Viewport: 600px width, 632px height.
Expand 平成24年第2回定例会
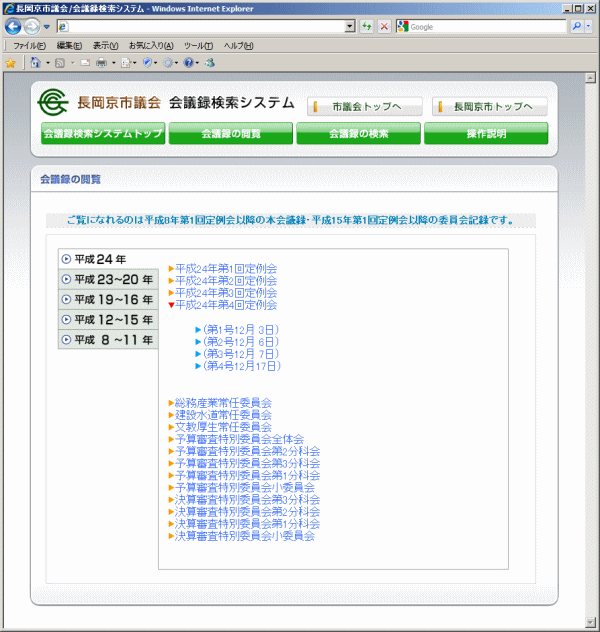(x=226, y=281)
